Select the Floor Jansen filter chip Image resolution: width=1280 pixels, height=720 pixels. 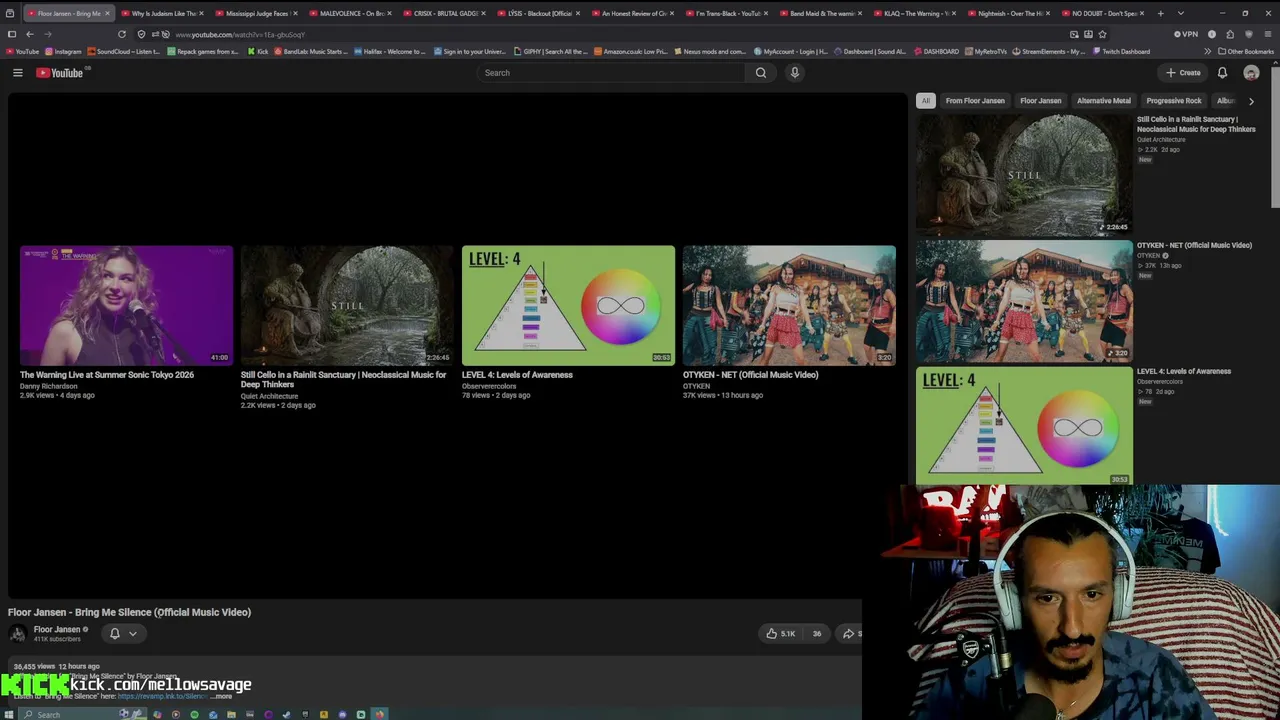tap(1040, 101)
